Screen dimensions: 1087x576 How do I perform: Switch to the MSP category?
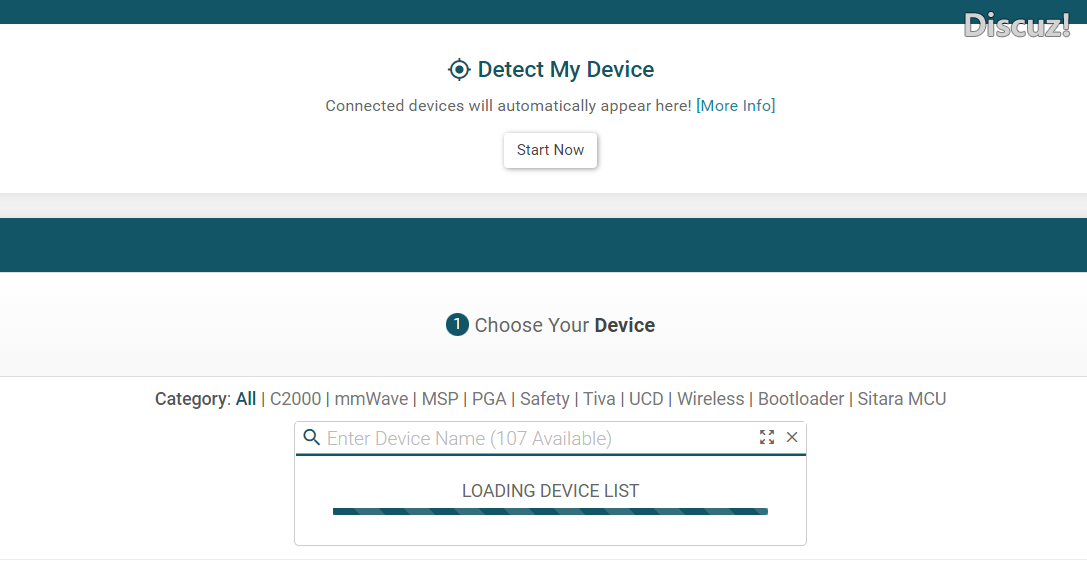pyautogui.click(x=440, y=399)
